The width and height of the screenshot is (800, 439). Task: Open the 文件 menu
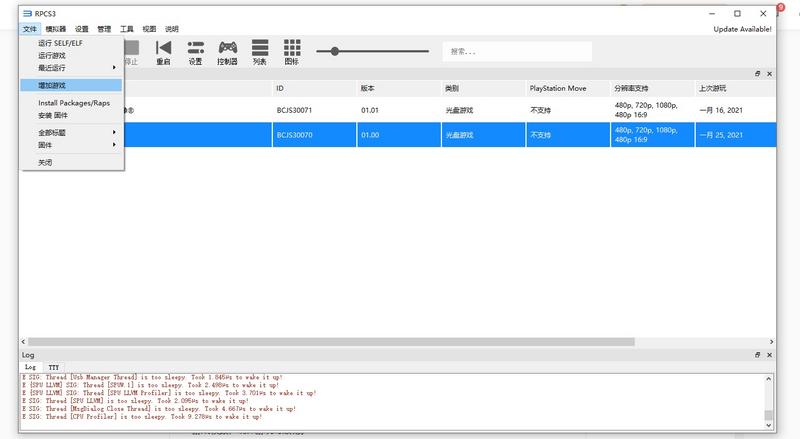click(x=30, y=29)
